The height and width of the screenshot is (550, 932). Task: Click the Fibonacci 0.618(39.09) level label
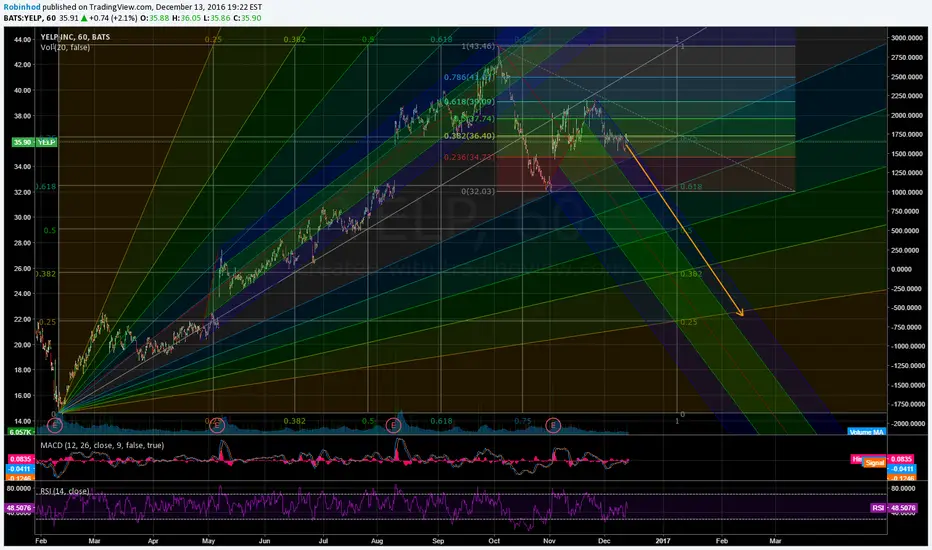470,102
